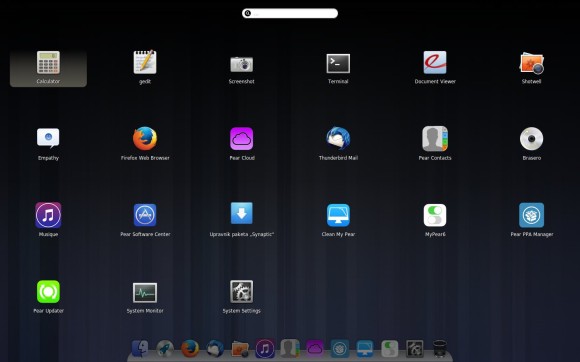Screen dimensions: 580x362
Task: Open Contacts from the dock
Action: coord(290,348)
